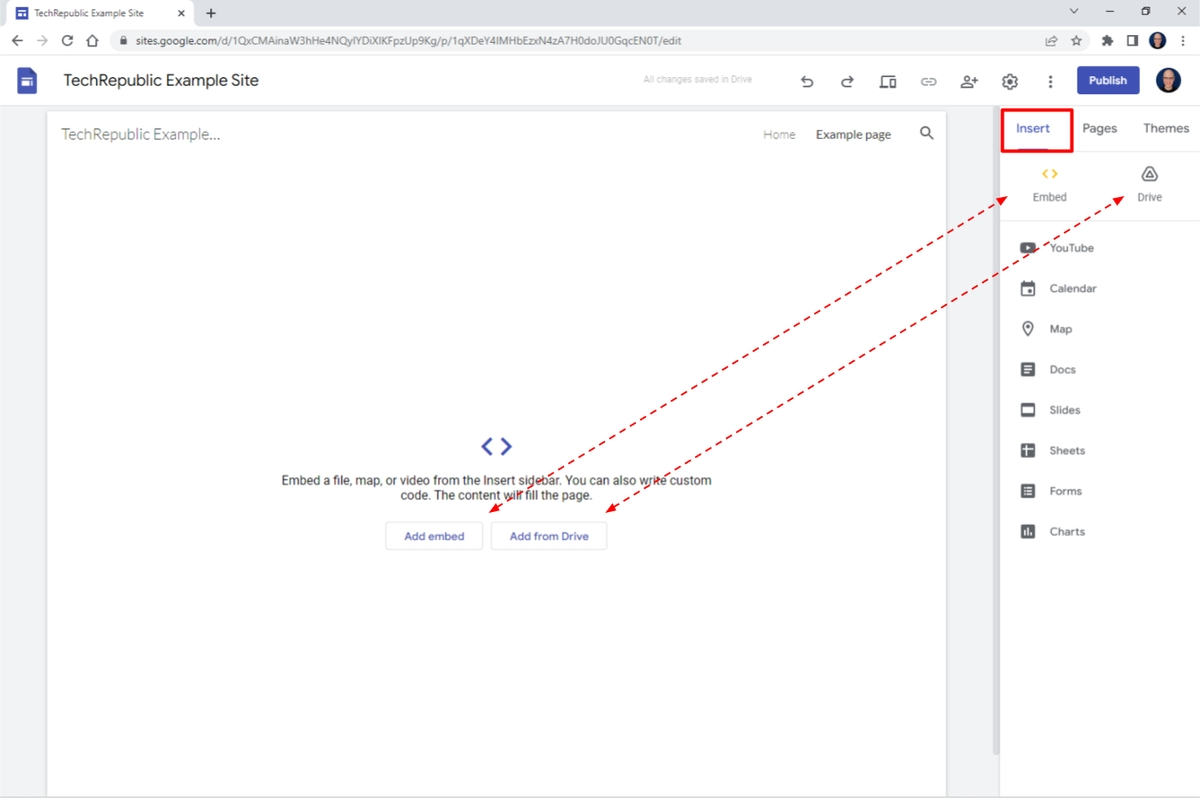The image size is (1200, 798).
Task: Click the tab search chevron
Action: coord(1074,12)
